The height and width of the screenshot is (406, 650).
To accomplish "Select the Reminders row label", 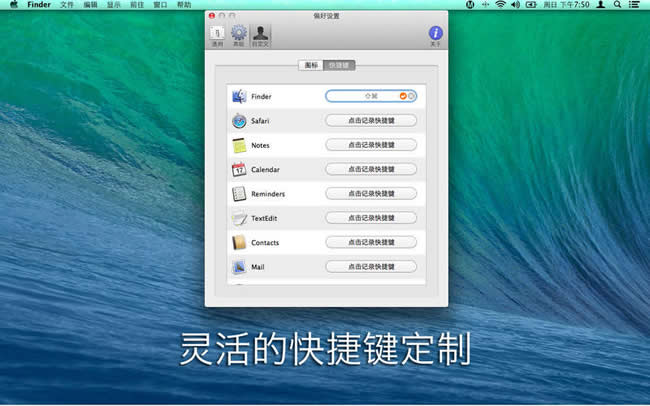I will coord(268,194).
